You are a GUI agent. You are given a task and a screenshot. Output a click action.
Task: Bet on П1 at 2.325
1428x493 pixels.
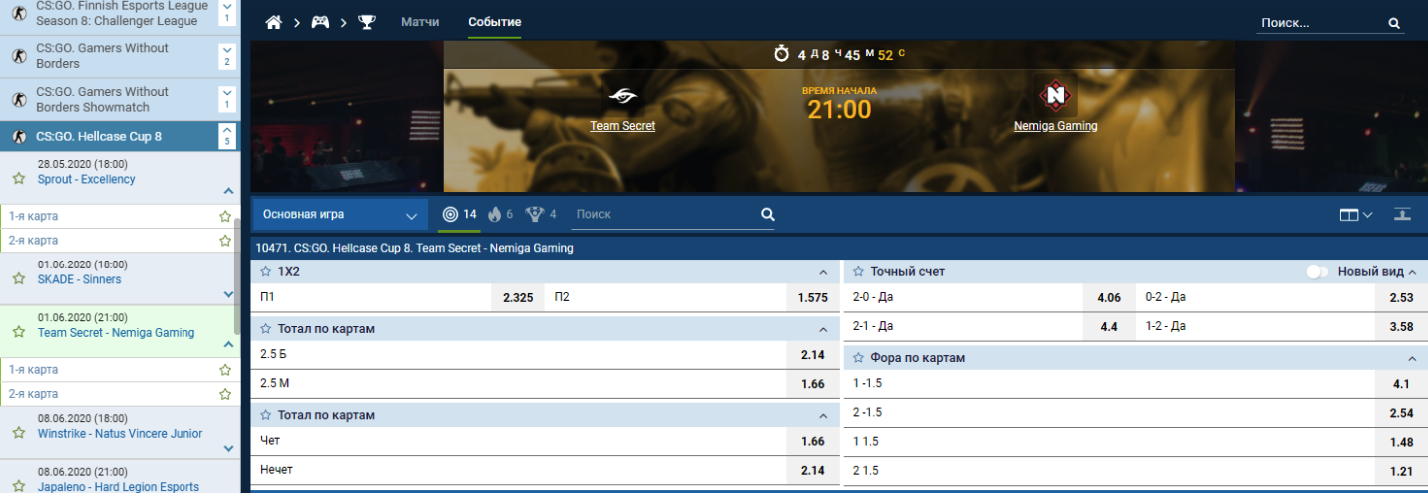coord(517,297)
